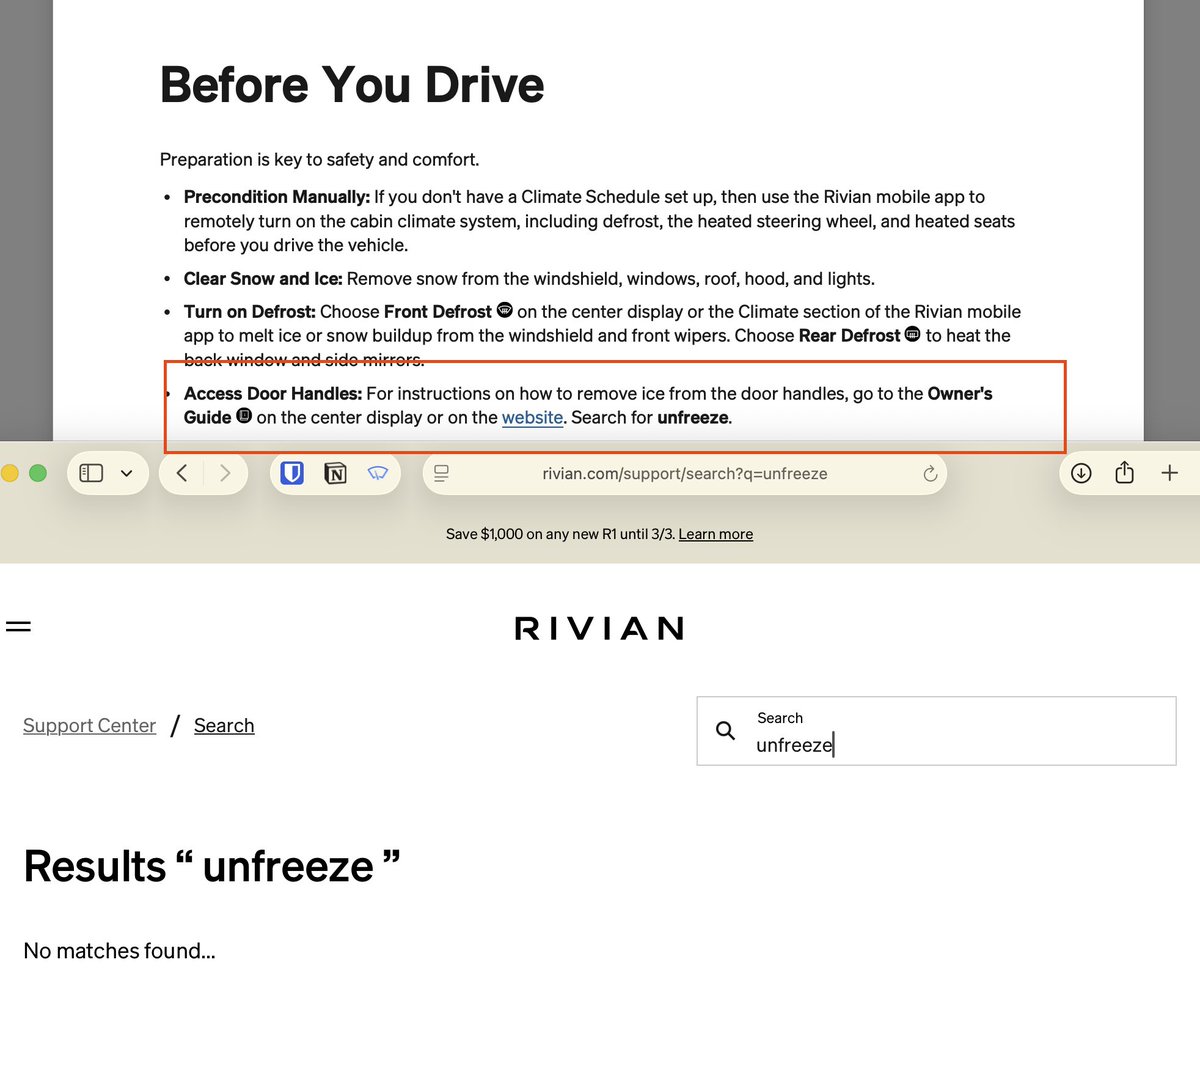1200x1083 pixels.
Task: Open the Rivian hamburger menu
Action: click(x=18, y=627)
